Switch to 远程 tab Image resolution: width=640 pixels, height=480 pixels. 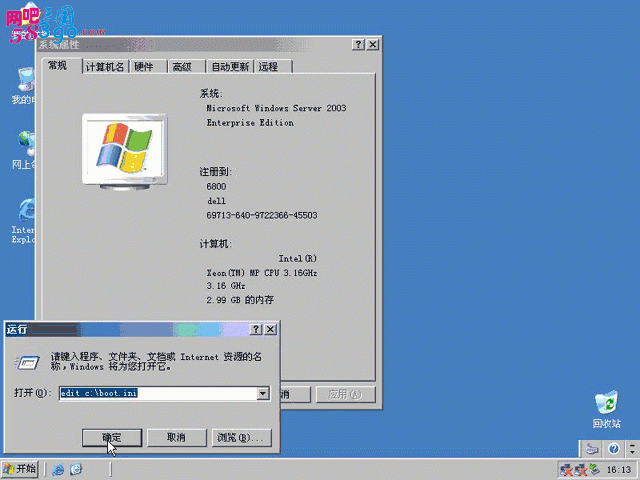tap(273, 67)
